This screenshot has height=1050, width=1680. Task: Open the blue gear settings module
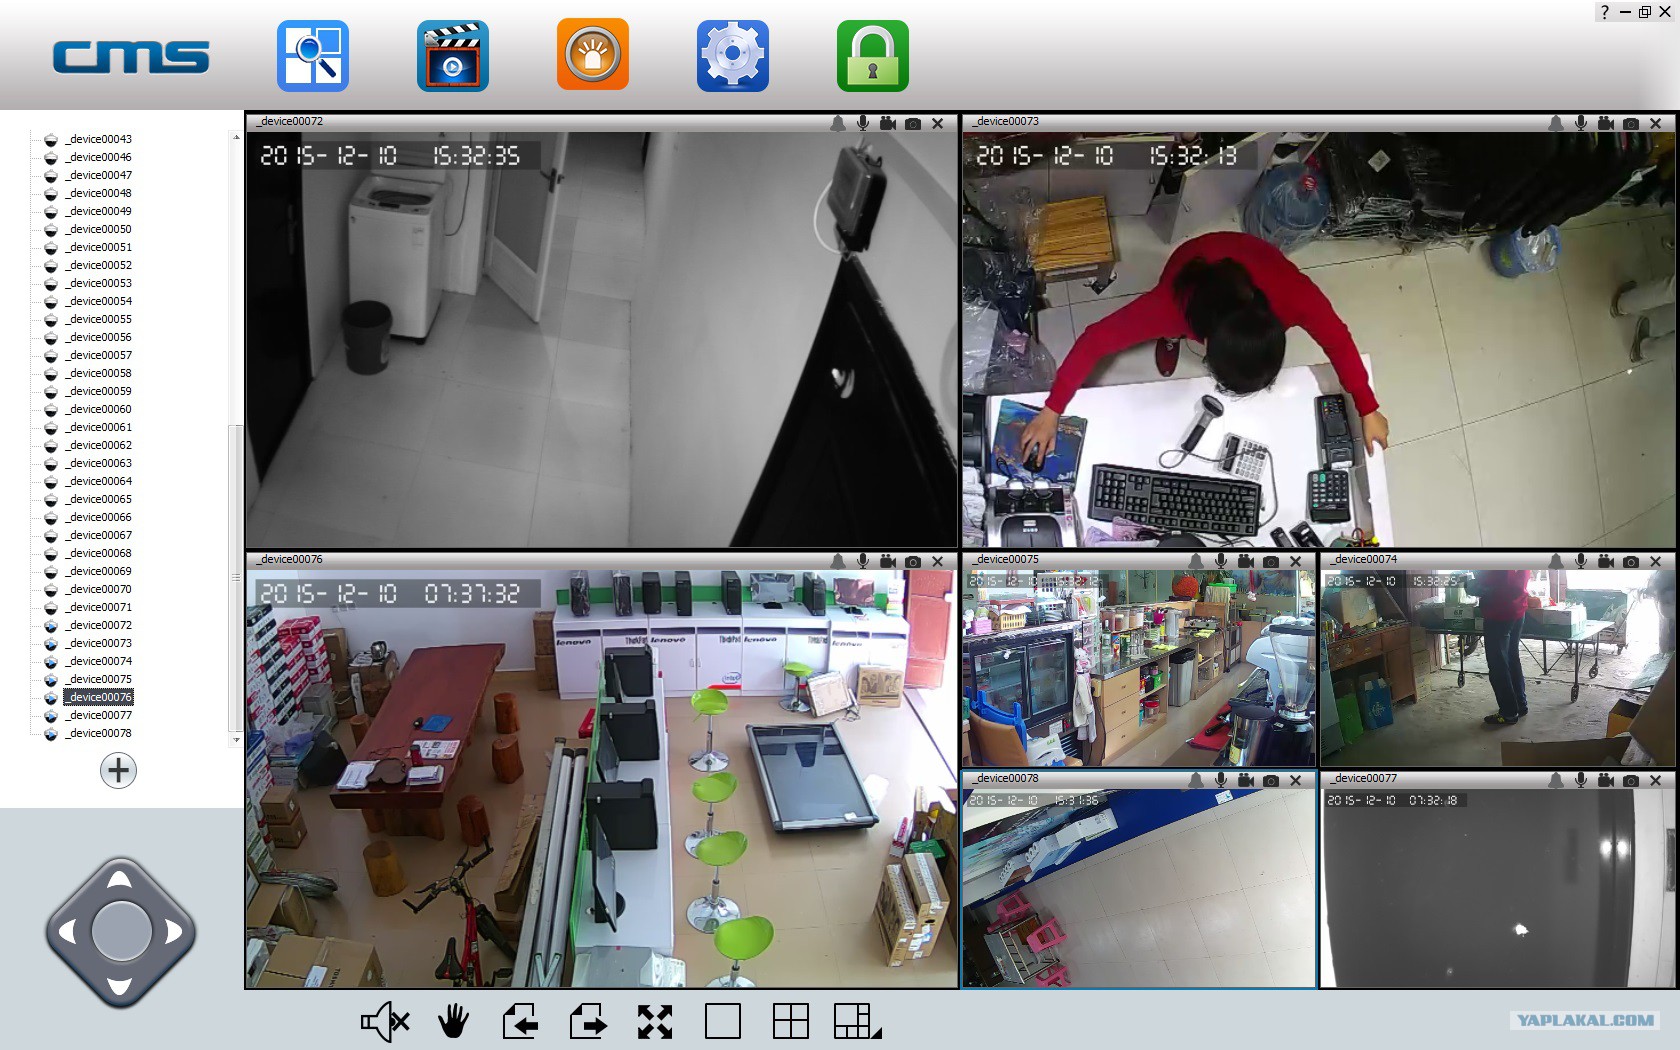(733, 56)
